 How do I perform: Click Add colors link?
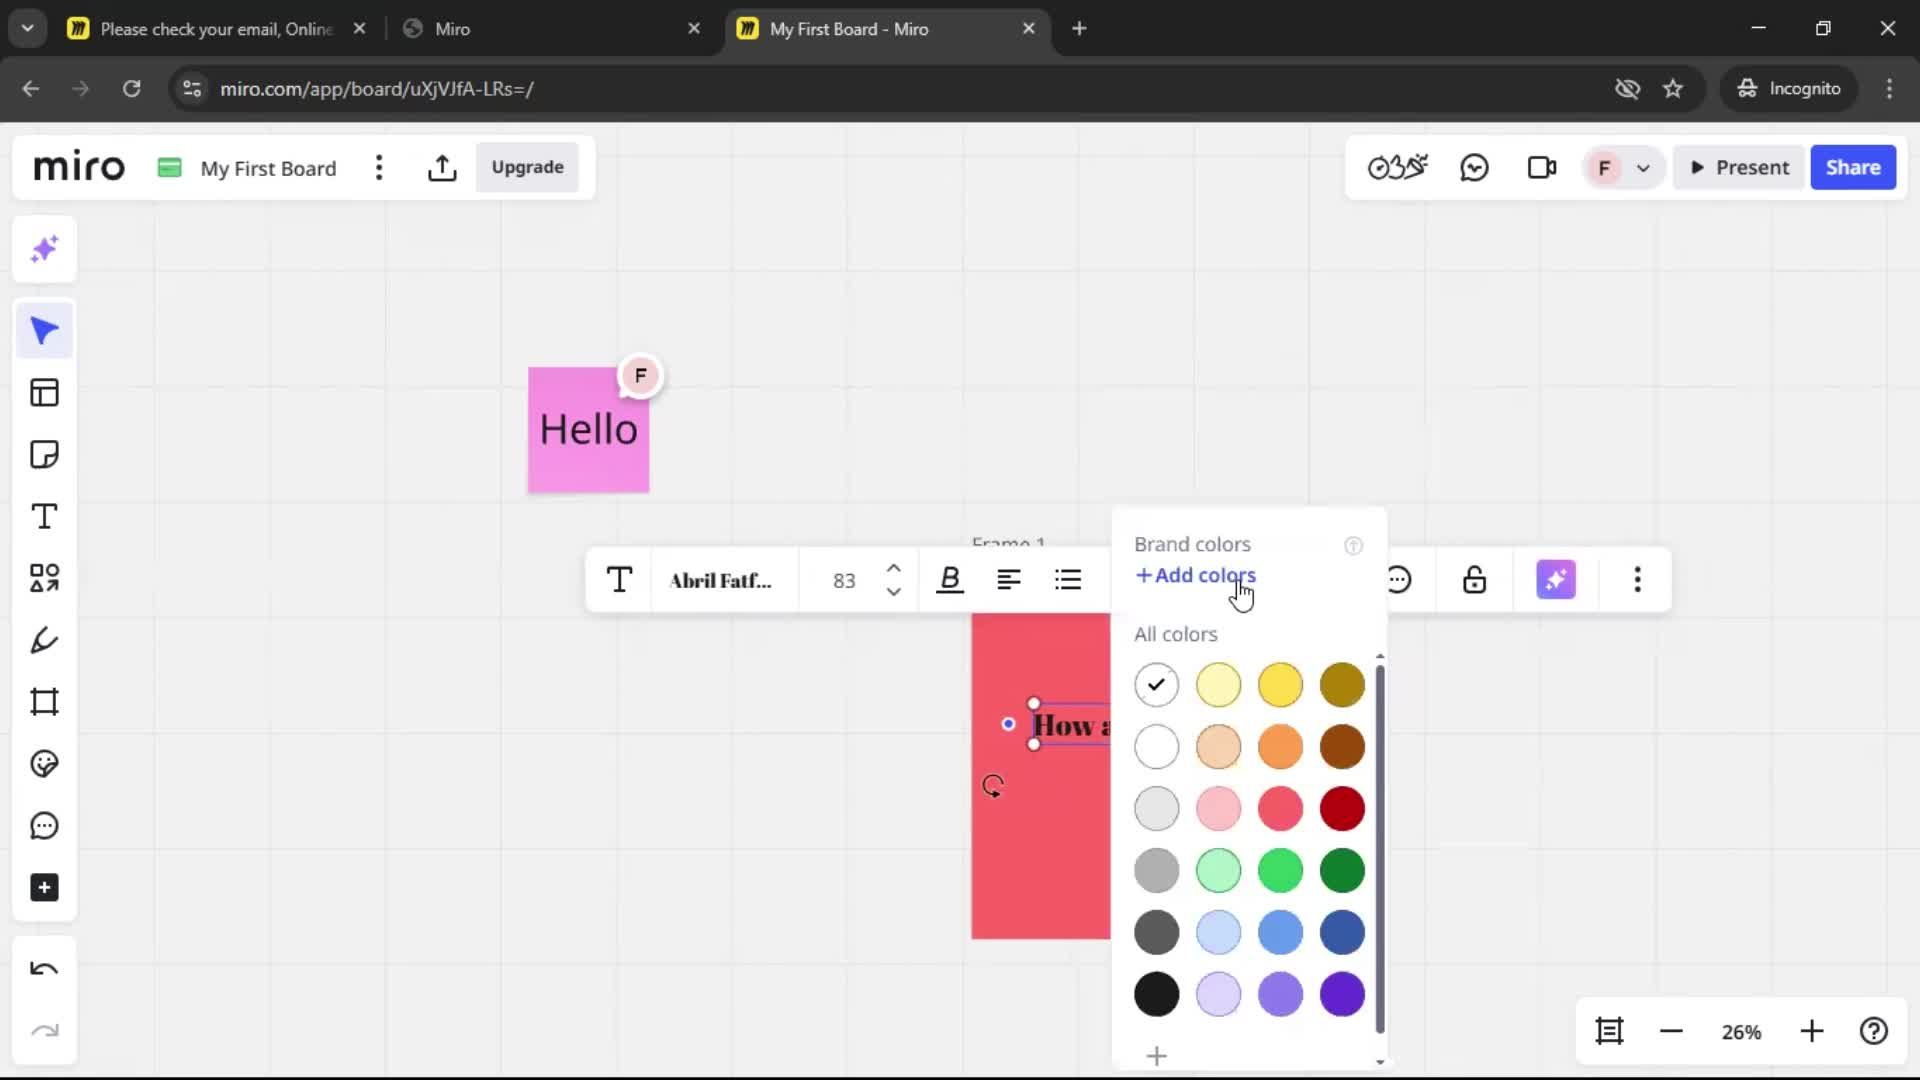click(x=1196, y=575)
